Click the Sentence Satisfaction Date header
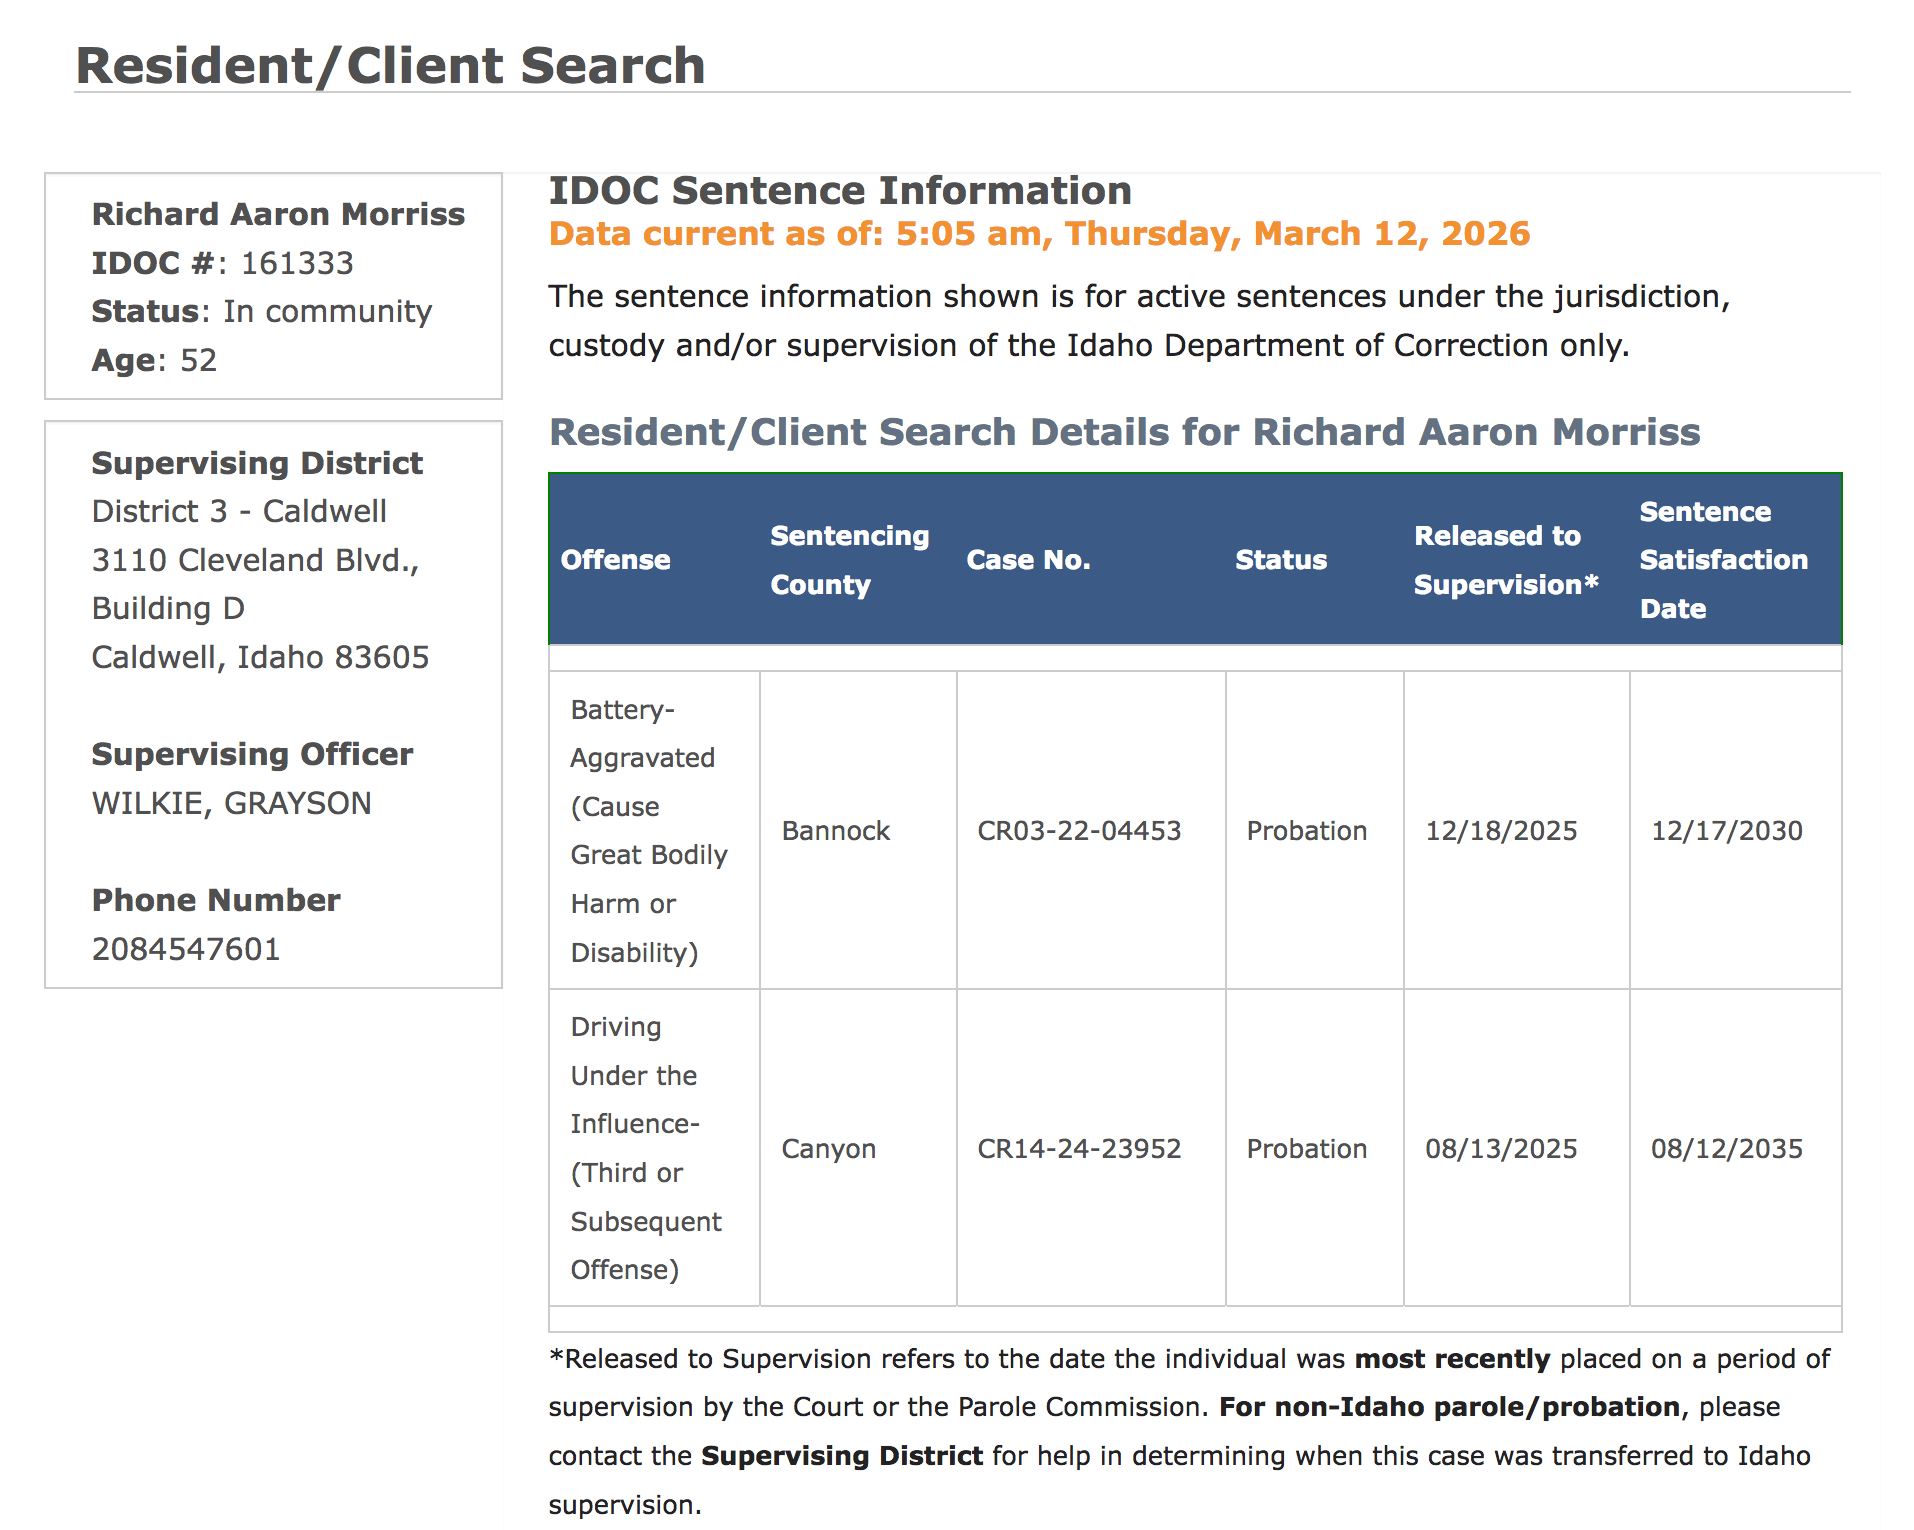This screenshot has height=1530, width=1914. (x=1723, y=560)
